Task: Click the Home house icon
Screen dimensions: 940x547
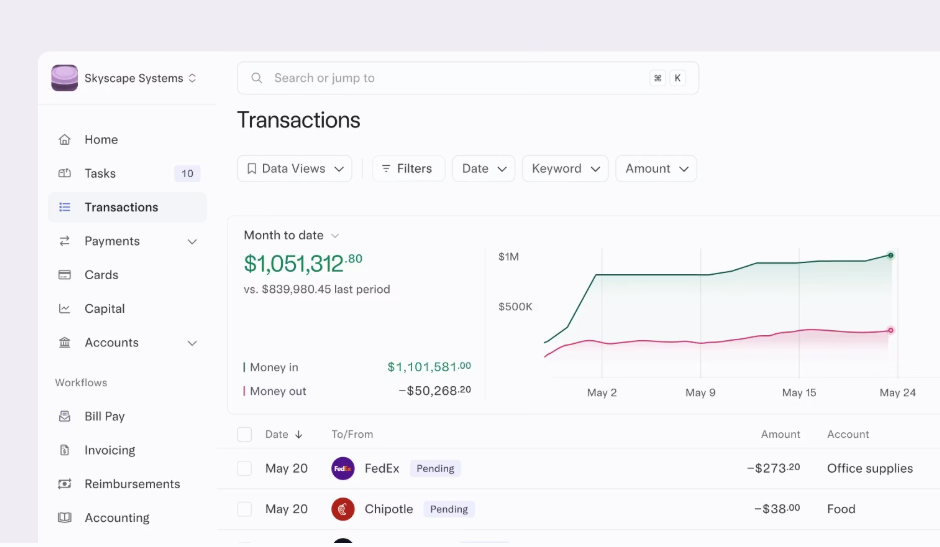Action: (x=65, y=140)
